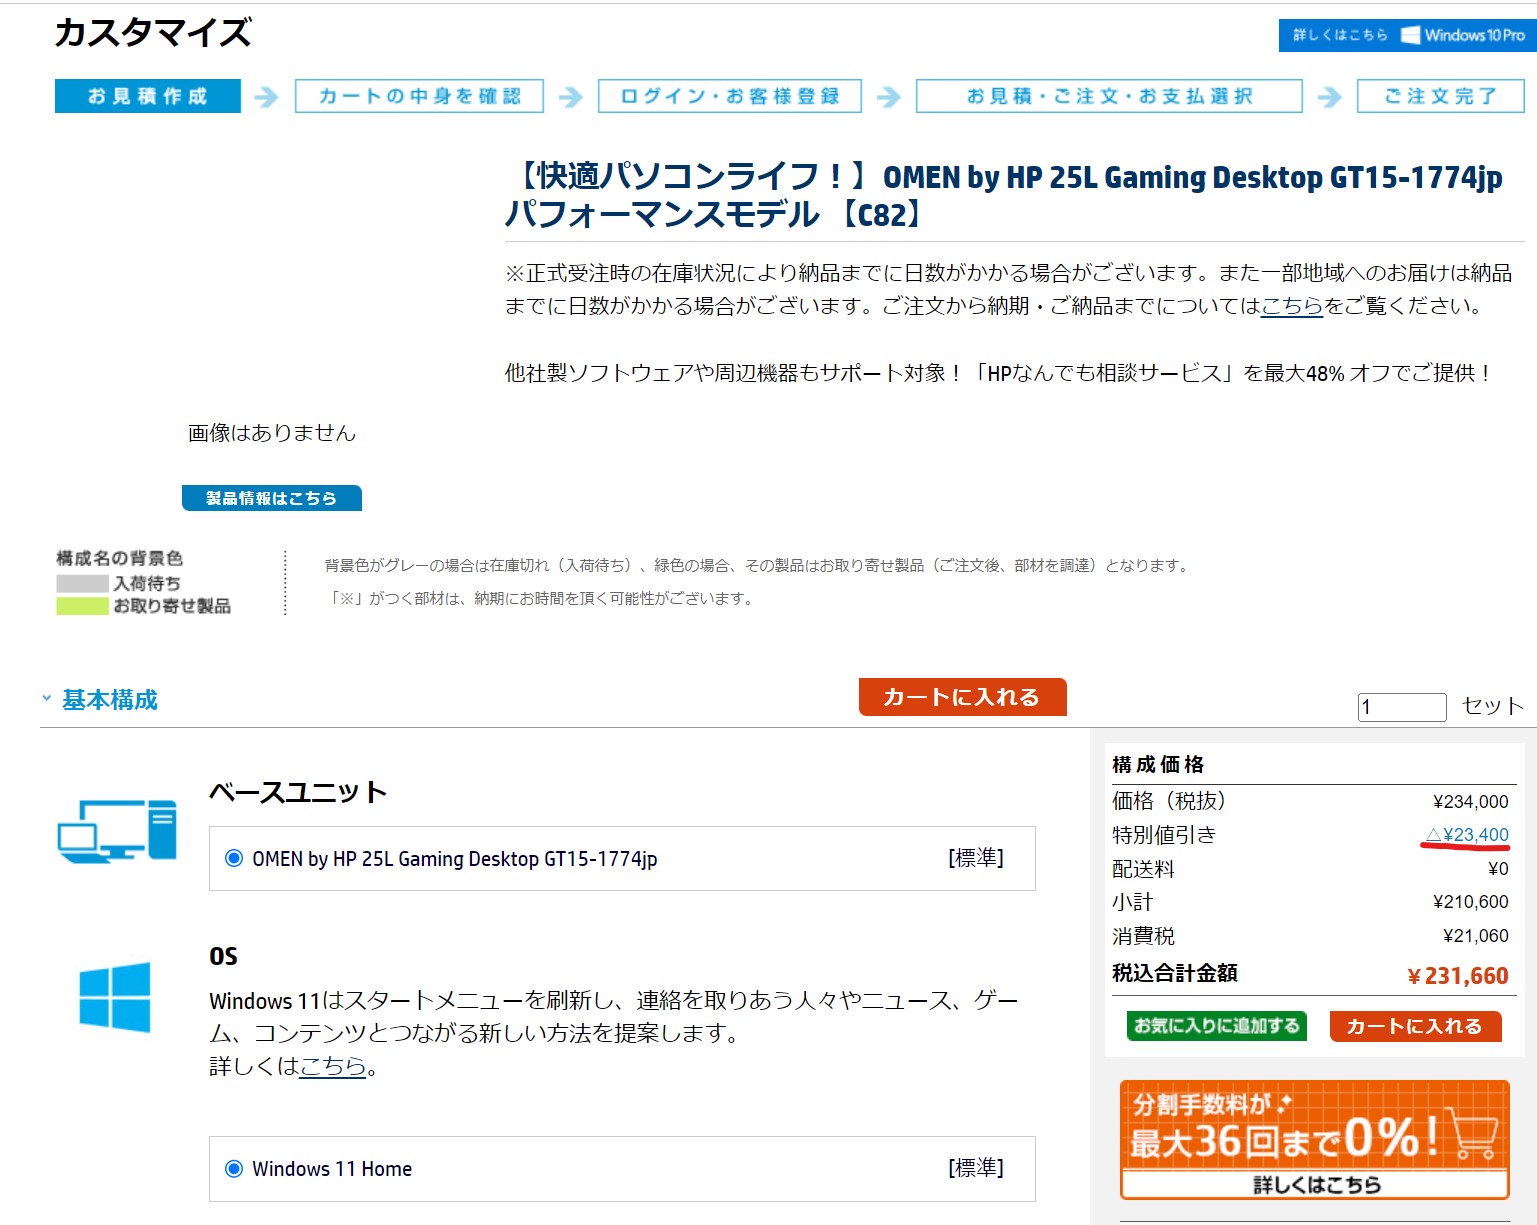Image resolution: width=1537 pixels, height=1225 pixels.
Task: Open the こちら link about delivery times
Action: click(1292, 306)
